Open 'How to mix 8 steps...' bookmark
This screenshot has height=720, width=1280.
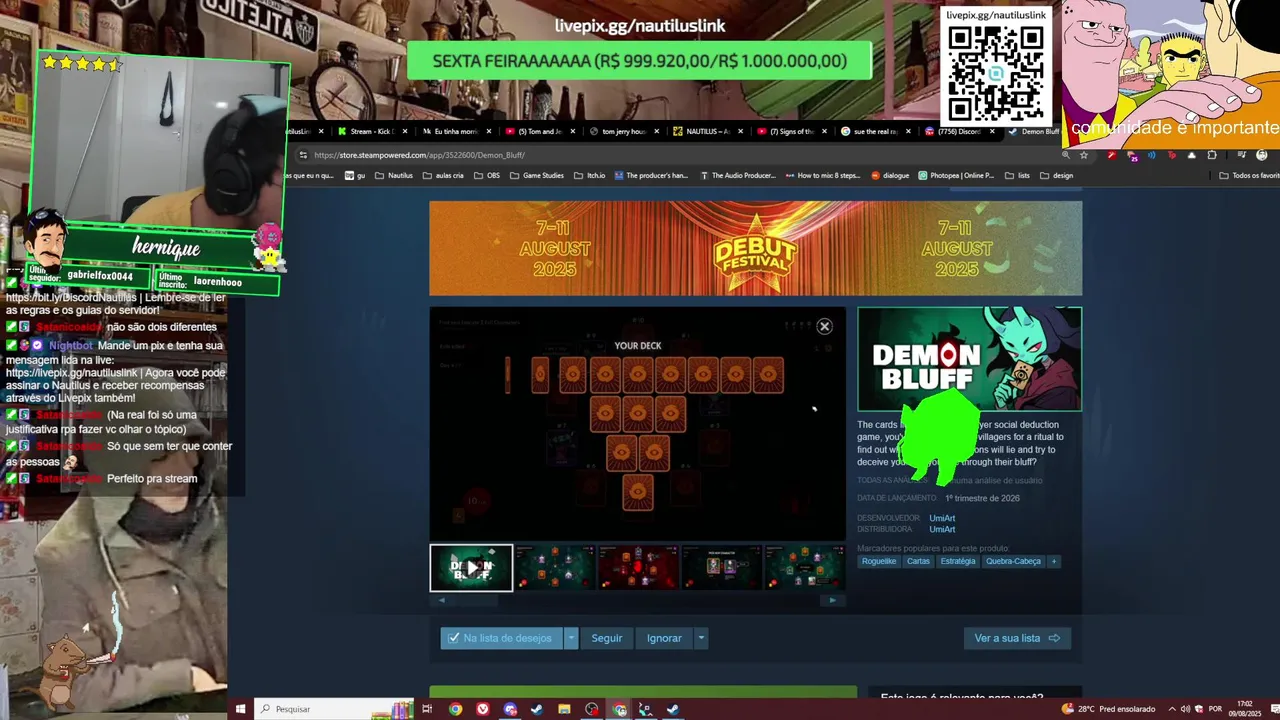click(822, 175)
